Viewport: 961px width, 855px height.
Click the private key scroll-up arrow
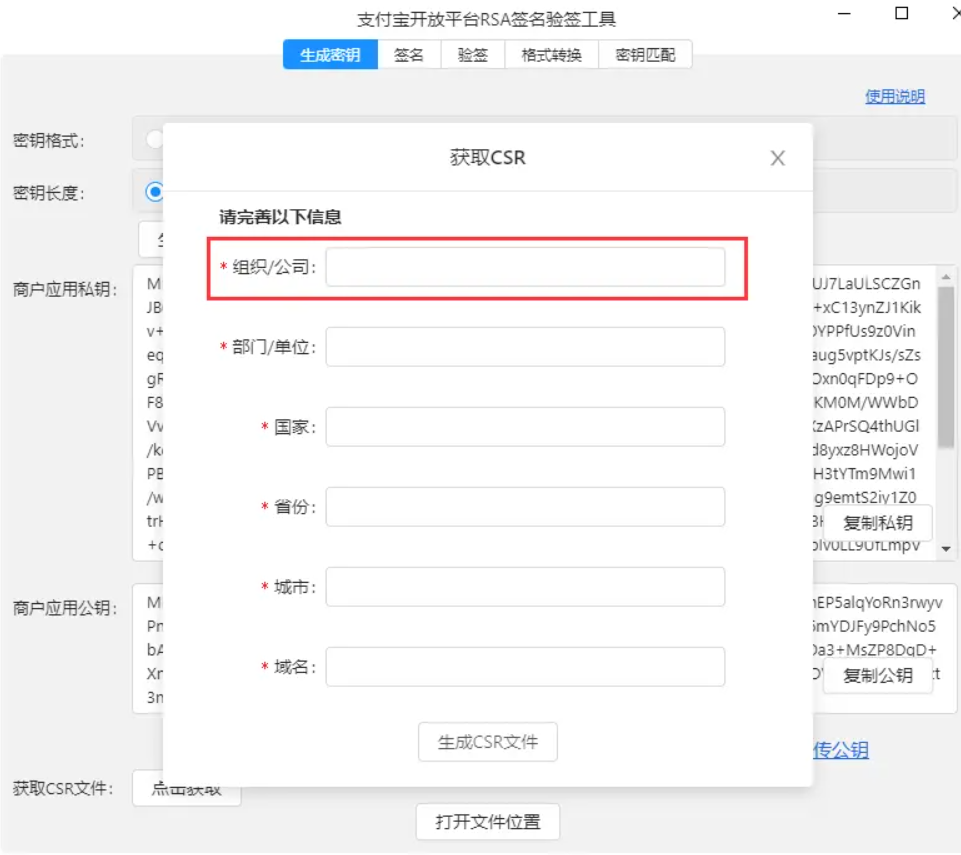point(946,276)
